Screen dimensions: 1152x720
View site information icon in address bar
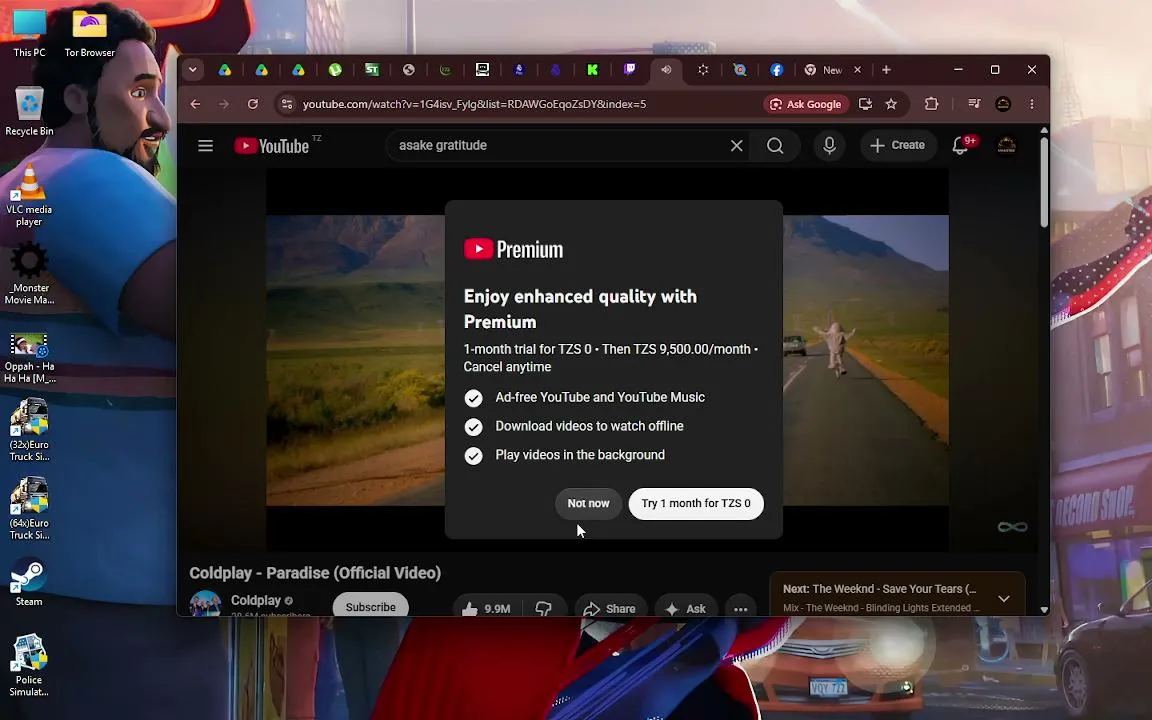pos(287,104)
